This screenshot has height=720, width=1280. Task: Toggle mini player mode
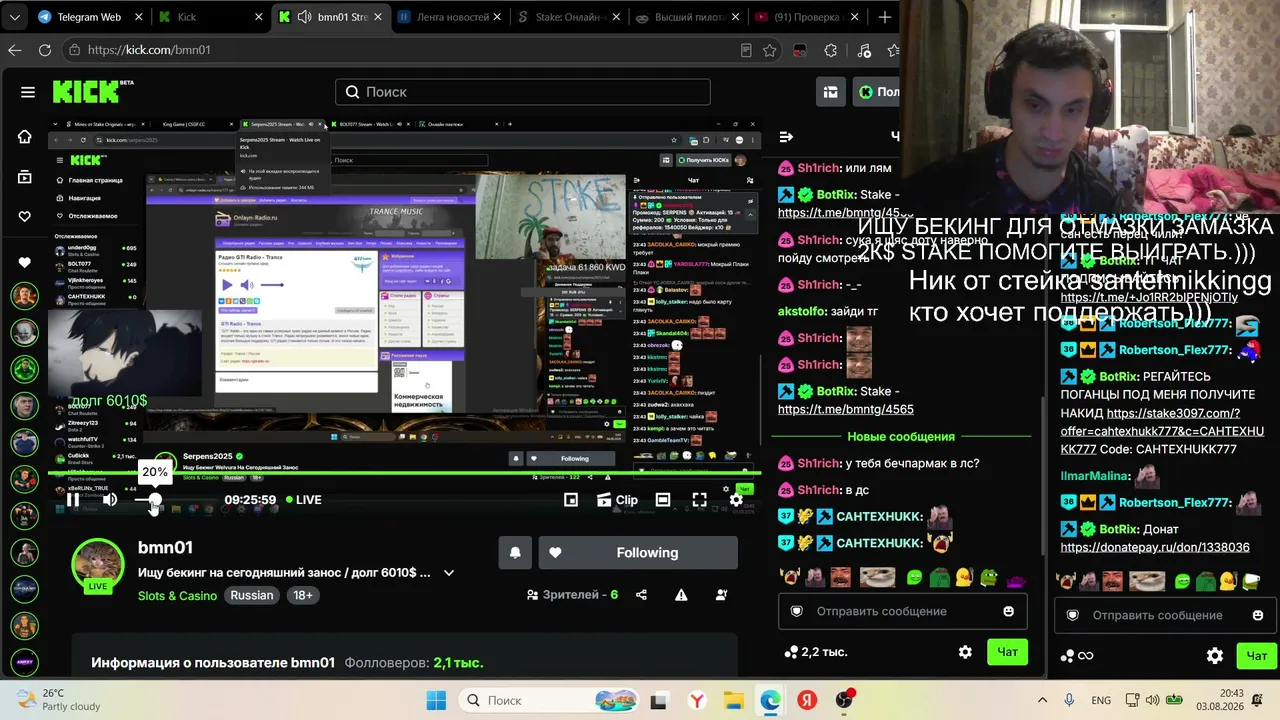click(571, 500)
